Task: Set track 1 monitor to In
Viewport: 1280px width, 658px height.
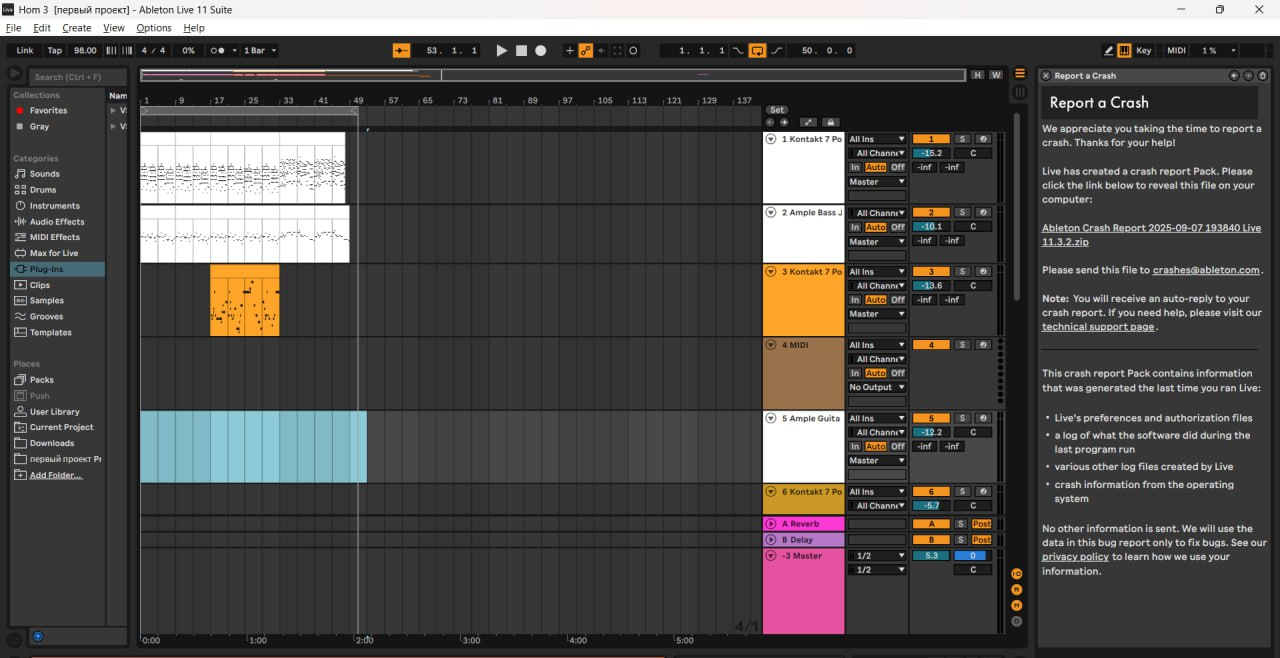Action: tap(855, 167)
